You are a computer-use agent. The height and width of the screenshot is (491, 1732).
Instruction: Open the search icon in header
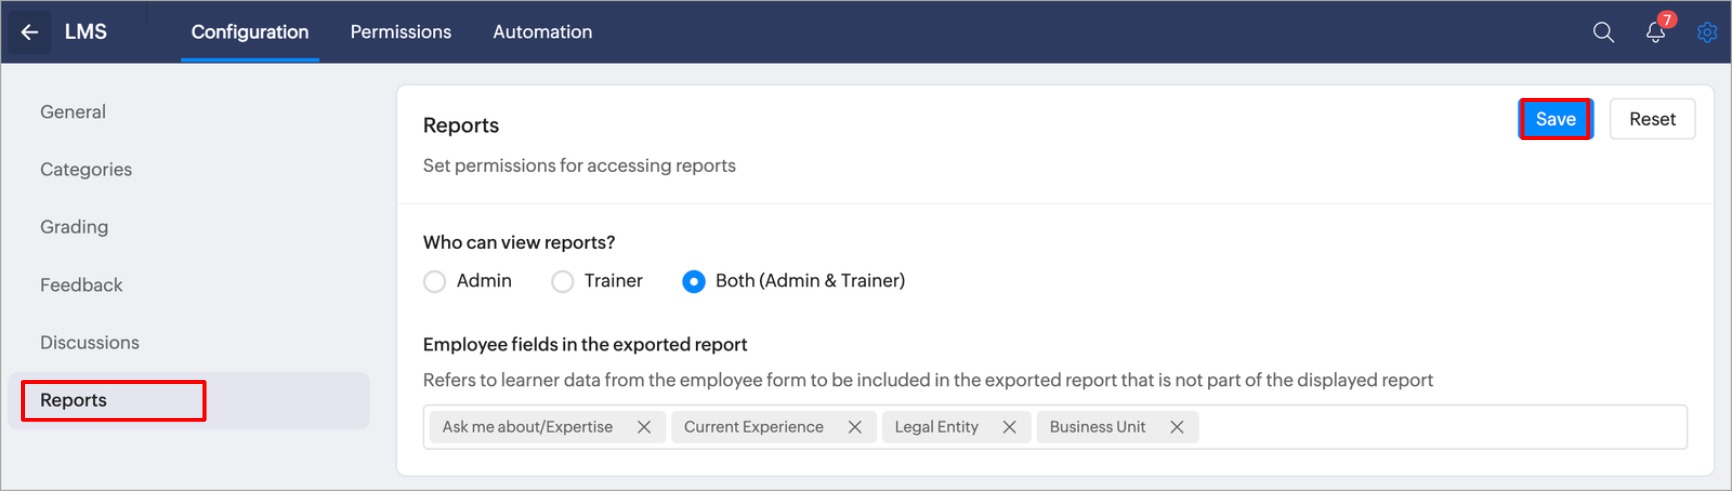pyautogui.click(x=1603, y=32)
